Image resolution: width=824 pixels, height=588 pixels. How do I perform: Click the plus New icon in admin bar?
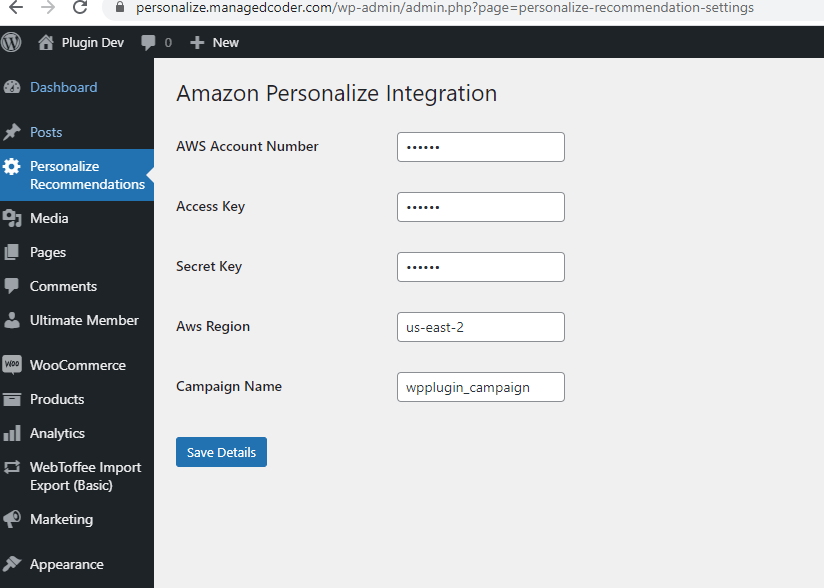coord(197,42)
